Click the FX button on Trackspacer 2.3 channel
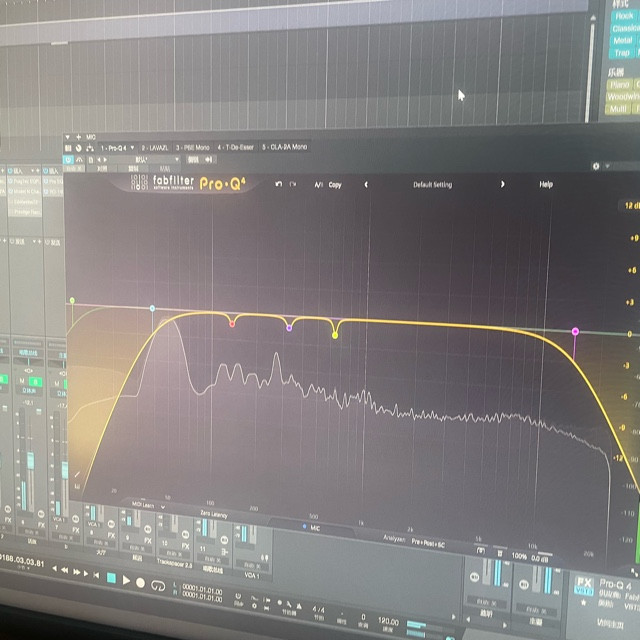 tap(185, 546)
